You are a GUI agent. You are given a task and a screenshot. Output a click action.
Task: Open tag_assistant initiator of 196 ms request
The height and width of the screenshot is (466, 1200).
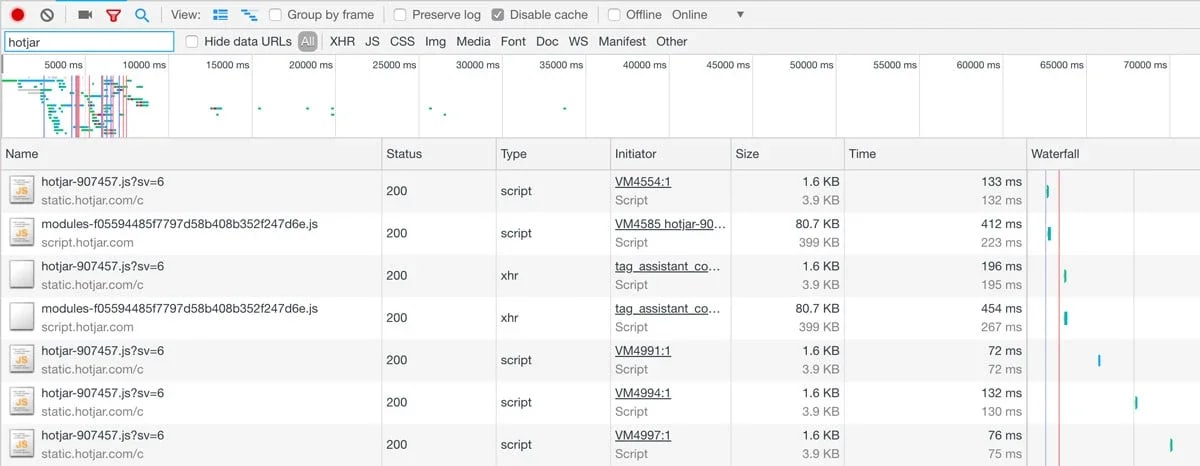click(x=667, y=267)
